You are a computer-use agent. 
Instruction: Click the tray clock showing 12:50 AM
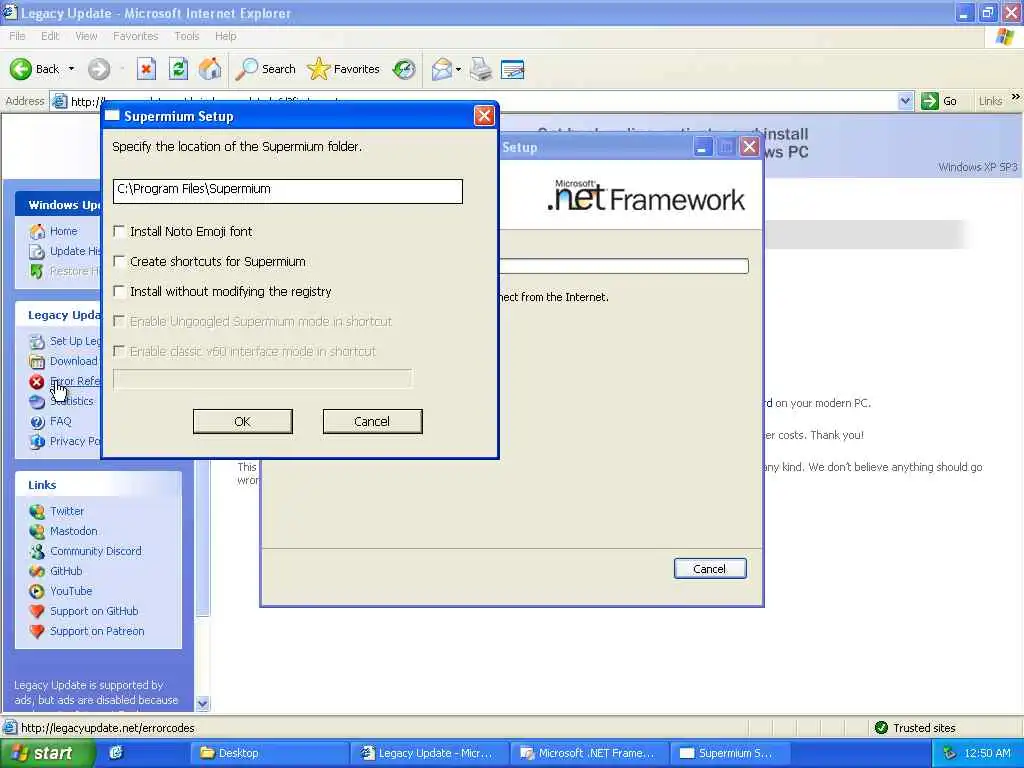[987, 753]
